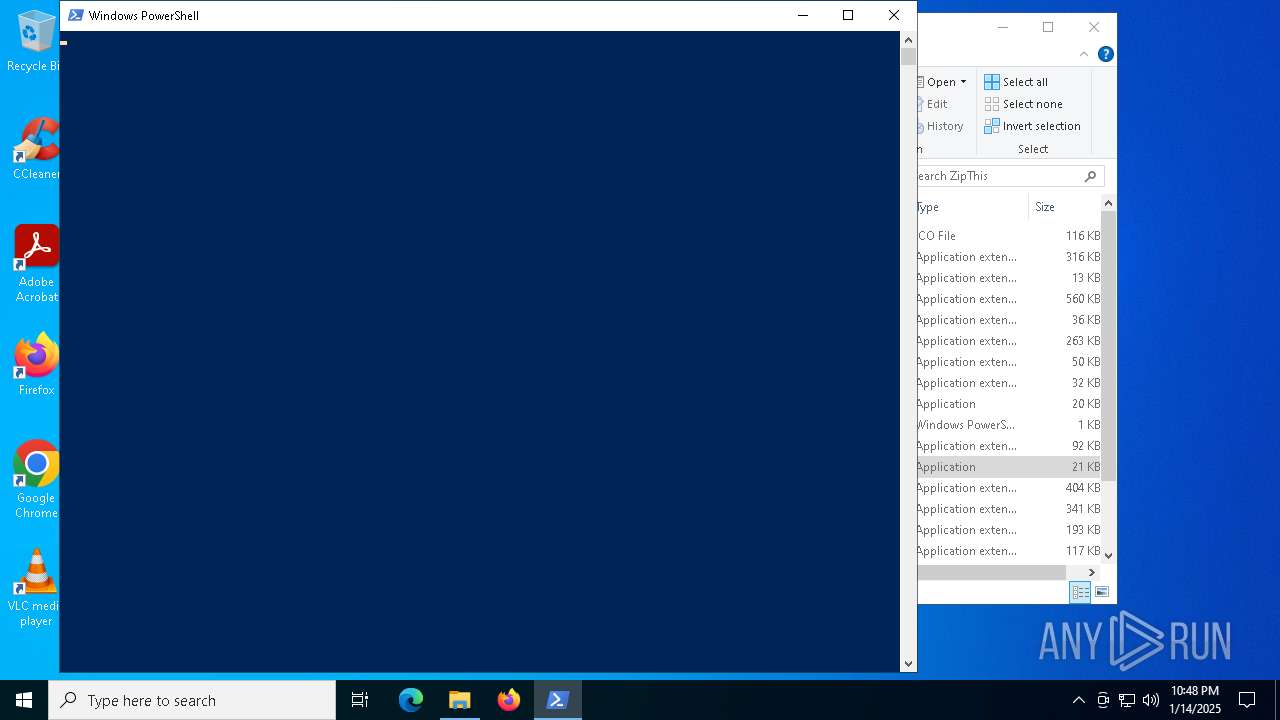Select the row sized 193 KB
Image resolution: width=1280 pixels, height=720 pixels.
click(x=1009, y=530)
